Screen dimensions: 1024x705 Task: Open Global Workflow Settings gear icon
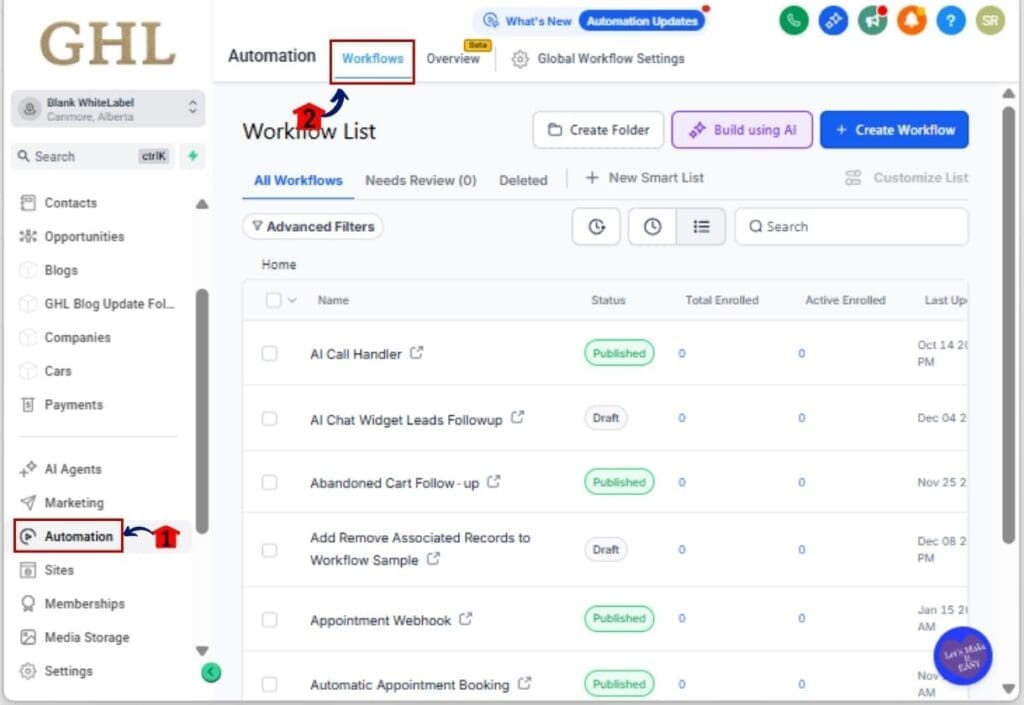pos(519,59)
